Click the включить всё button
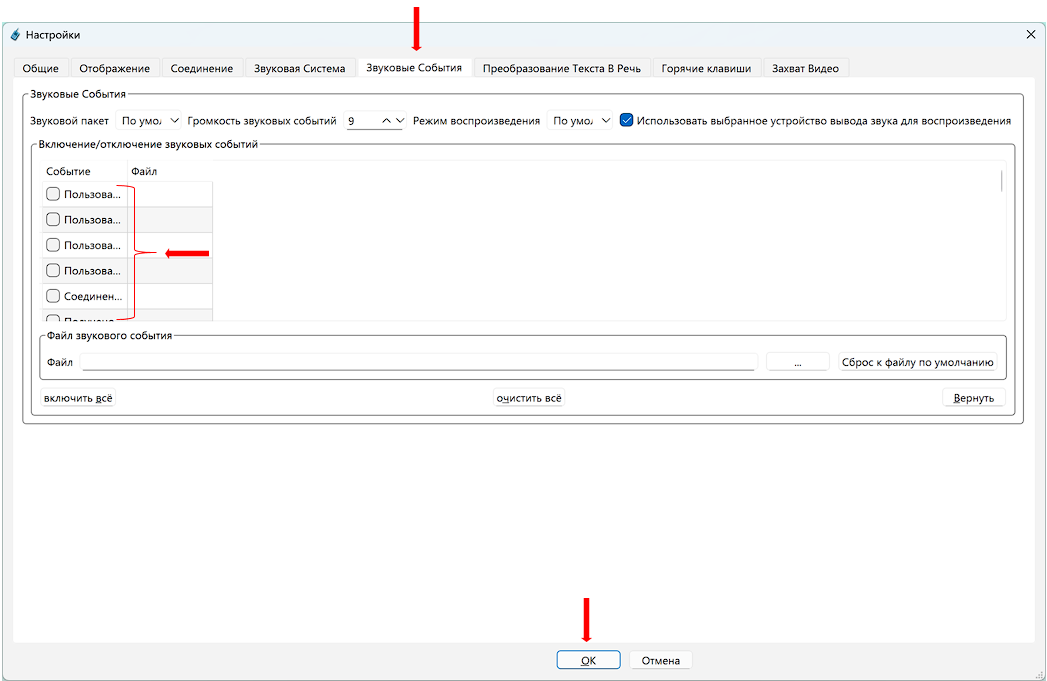Viewport: 1047px width, 681px height. 78,398
